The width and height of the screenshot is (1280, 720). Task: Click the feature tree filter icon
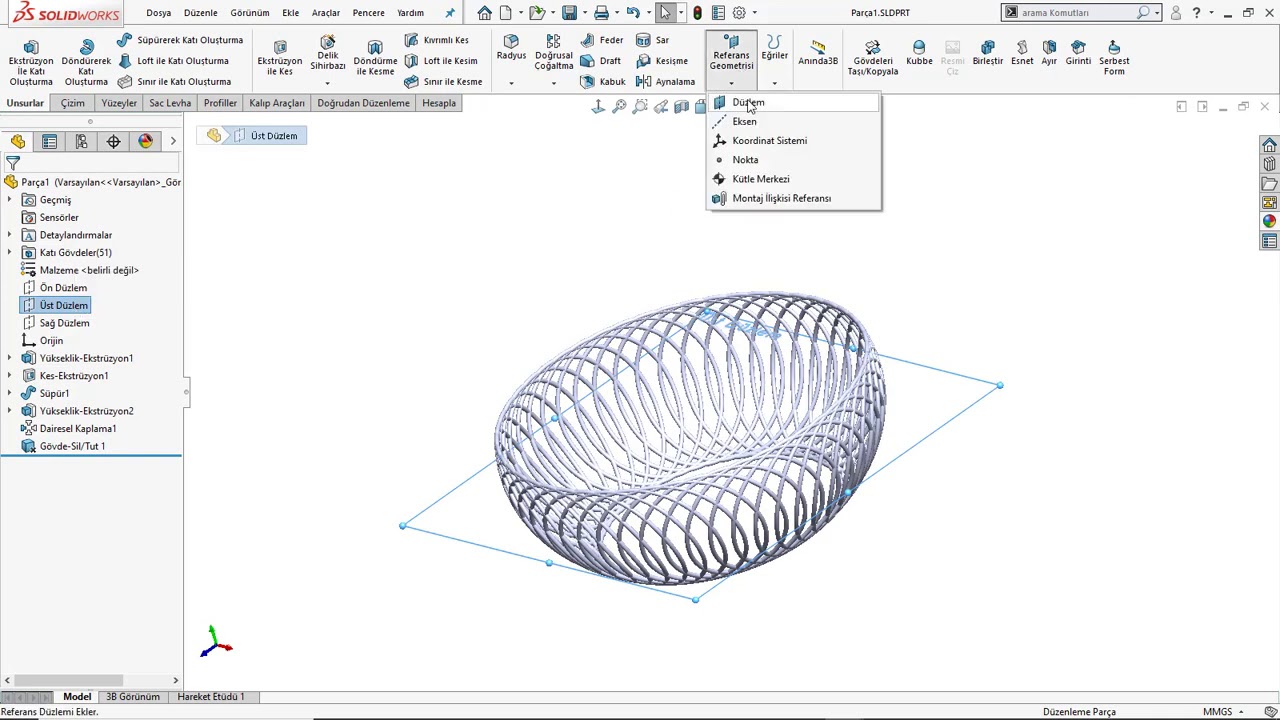tap(13, 163)
